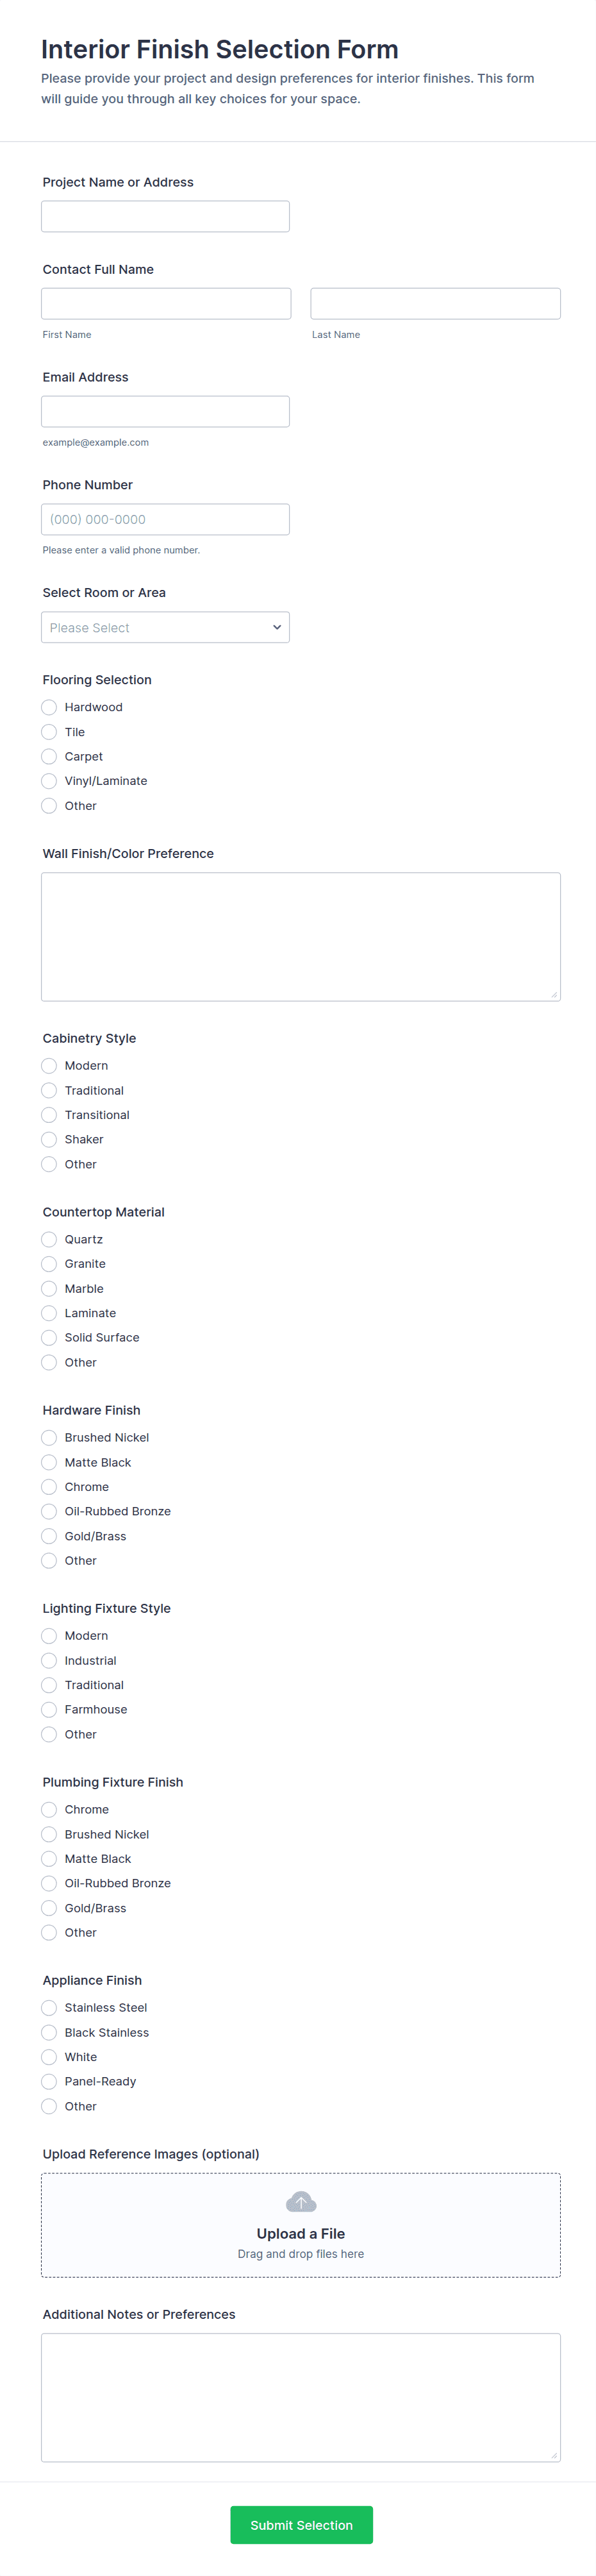
Task: Select Matte Black hardware finish
Action: pos(49,1462)
